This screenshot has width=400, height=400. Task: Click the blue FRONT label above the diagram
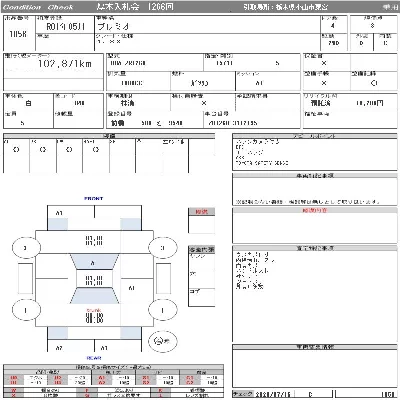[x=94, y=199]
